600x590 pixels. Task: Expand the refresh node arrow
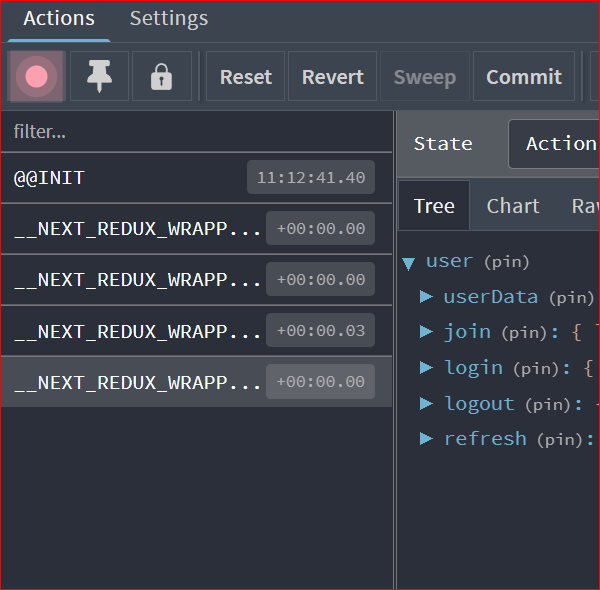pyautogui.click(x=426, y=439)
